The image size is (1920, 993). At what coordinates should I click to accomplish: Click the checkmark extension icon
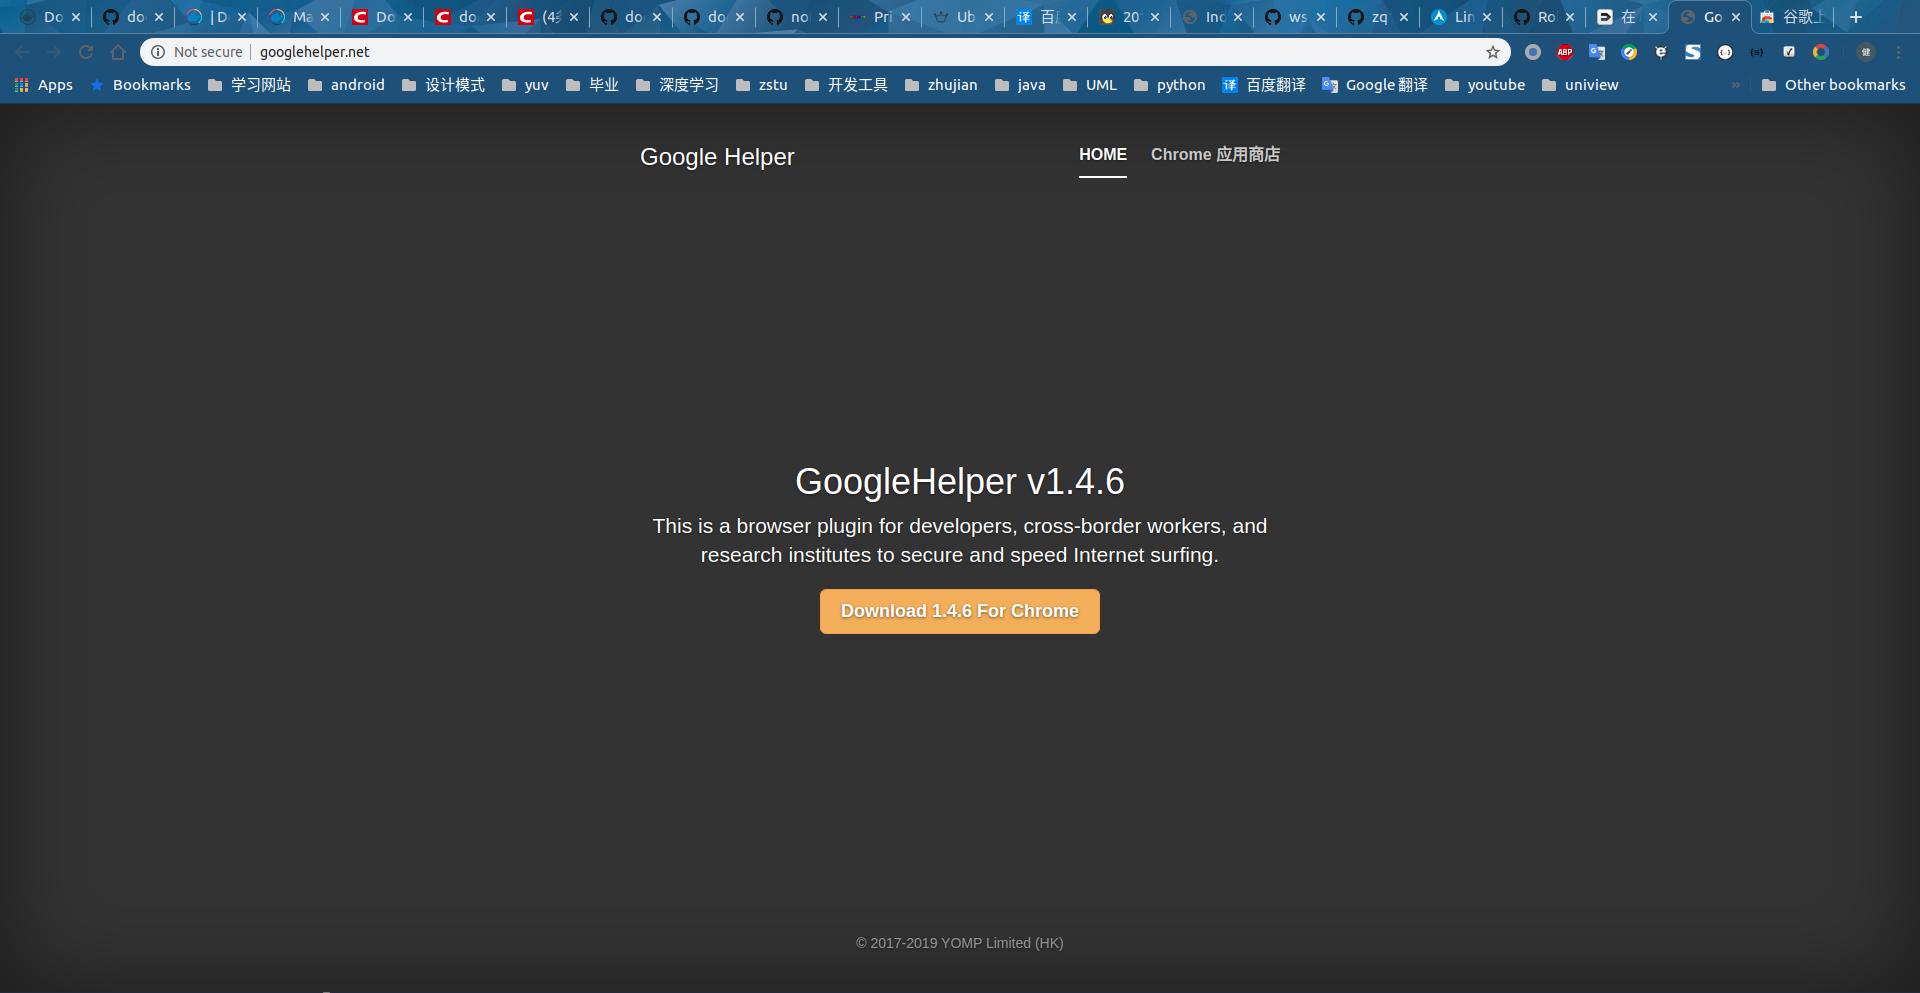[x=1789, y=52]
